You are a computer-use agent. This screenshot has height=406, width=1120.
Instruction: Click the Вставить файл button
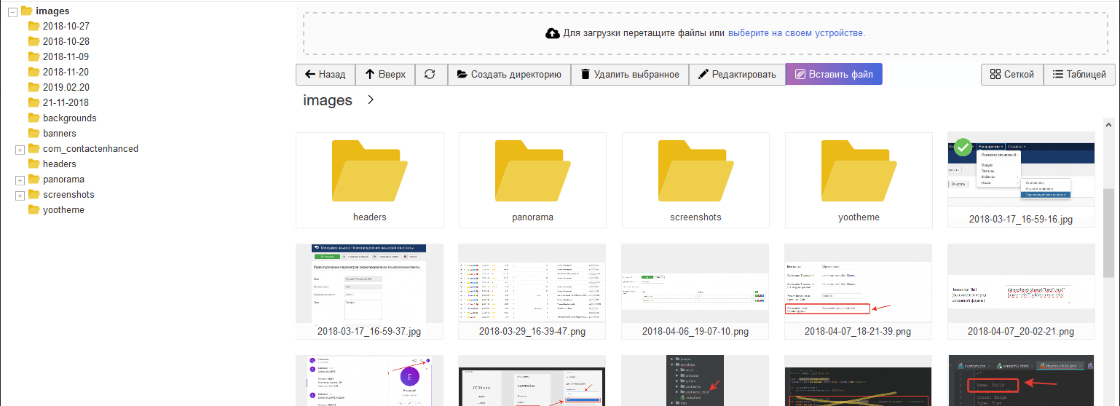tap(834, 75)
